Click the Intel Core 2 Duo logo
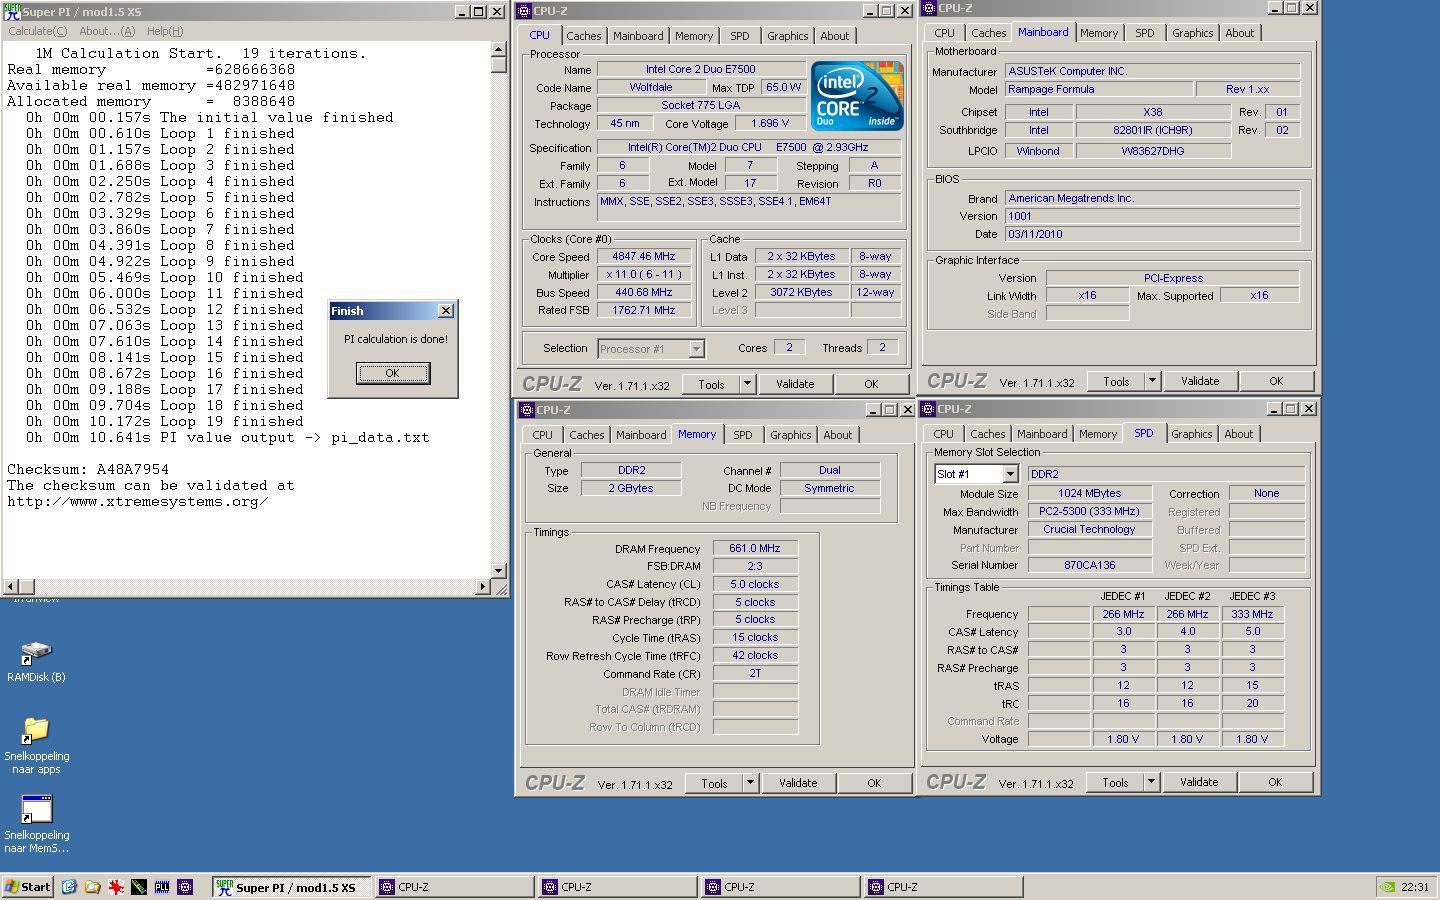Image resolution: width=1440 pixels, height=900 pixels. (857, 95)
